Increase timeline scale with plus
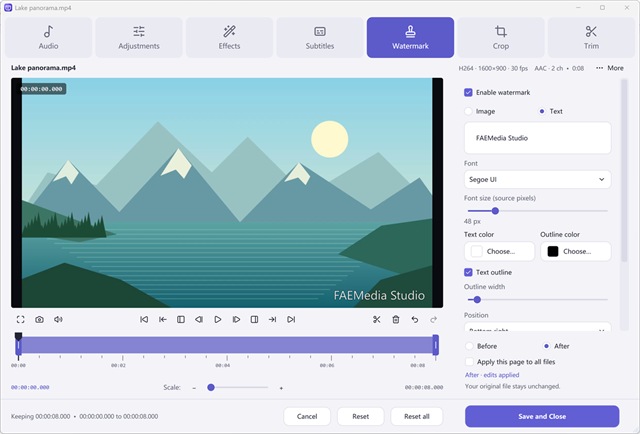Image resolution: width=640 pixels, height=434 pixels. [281, 387]
